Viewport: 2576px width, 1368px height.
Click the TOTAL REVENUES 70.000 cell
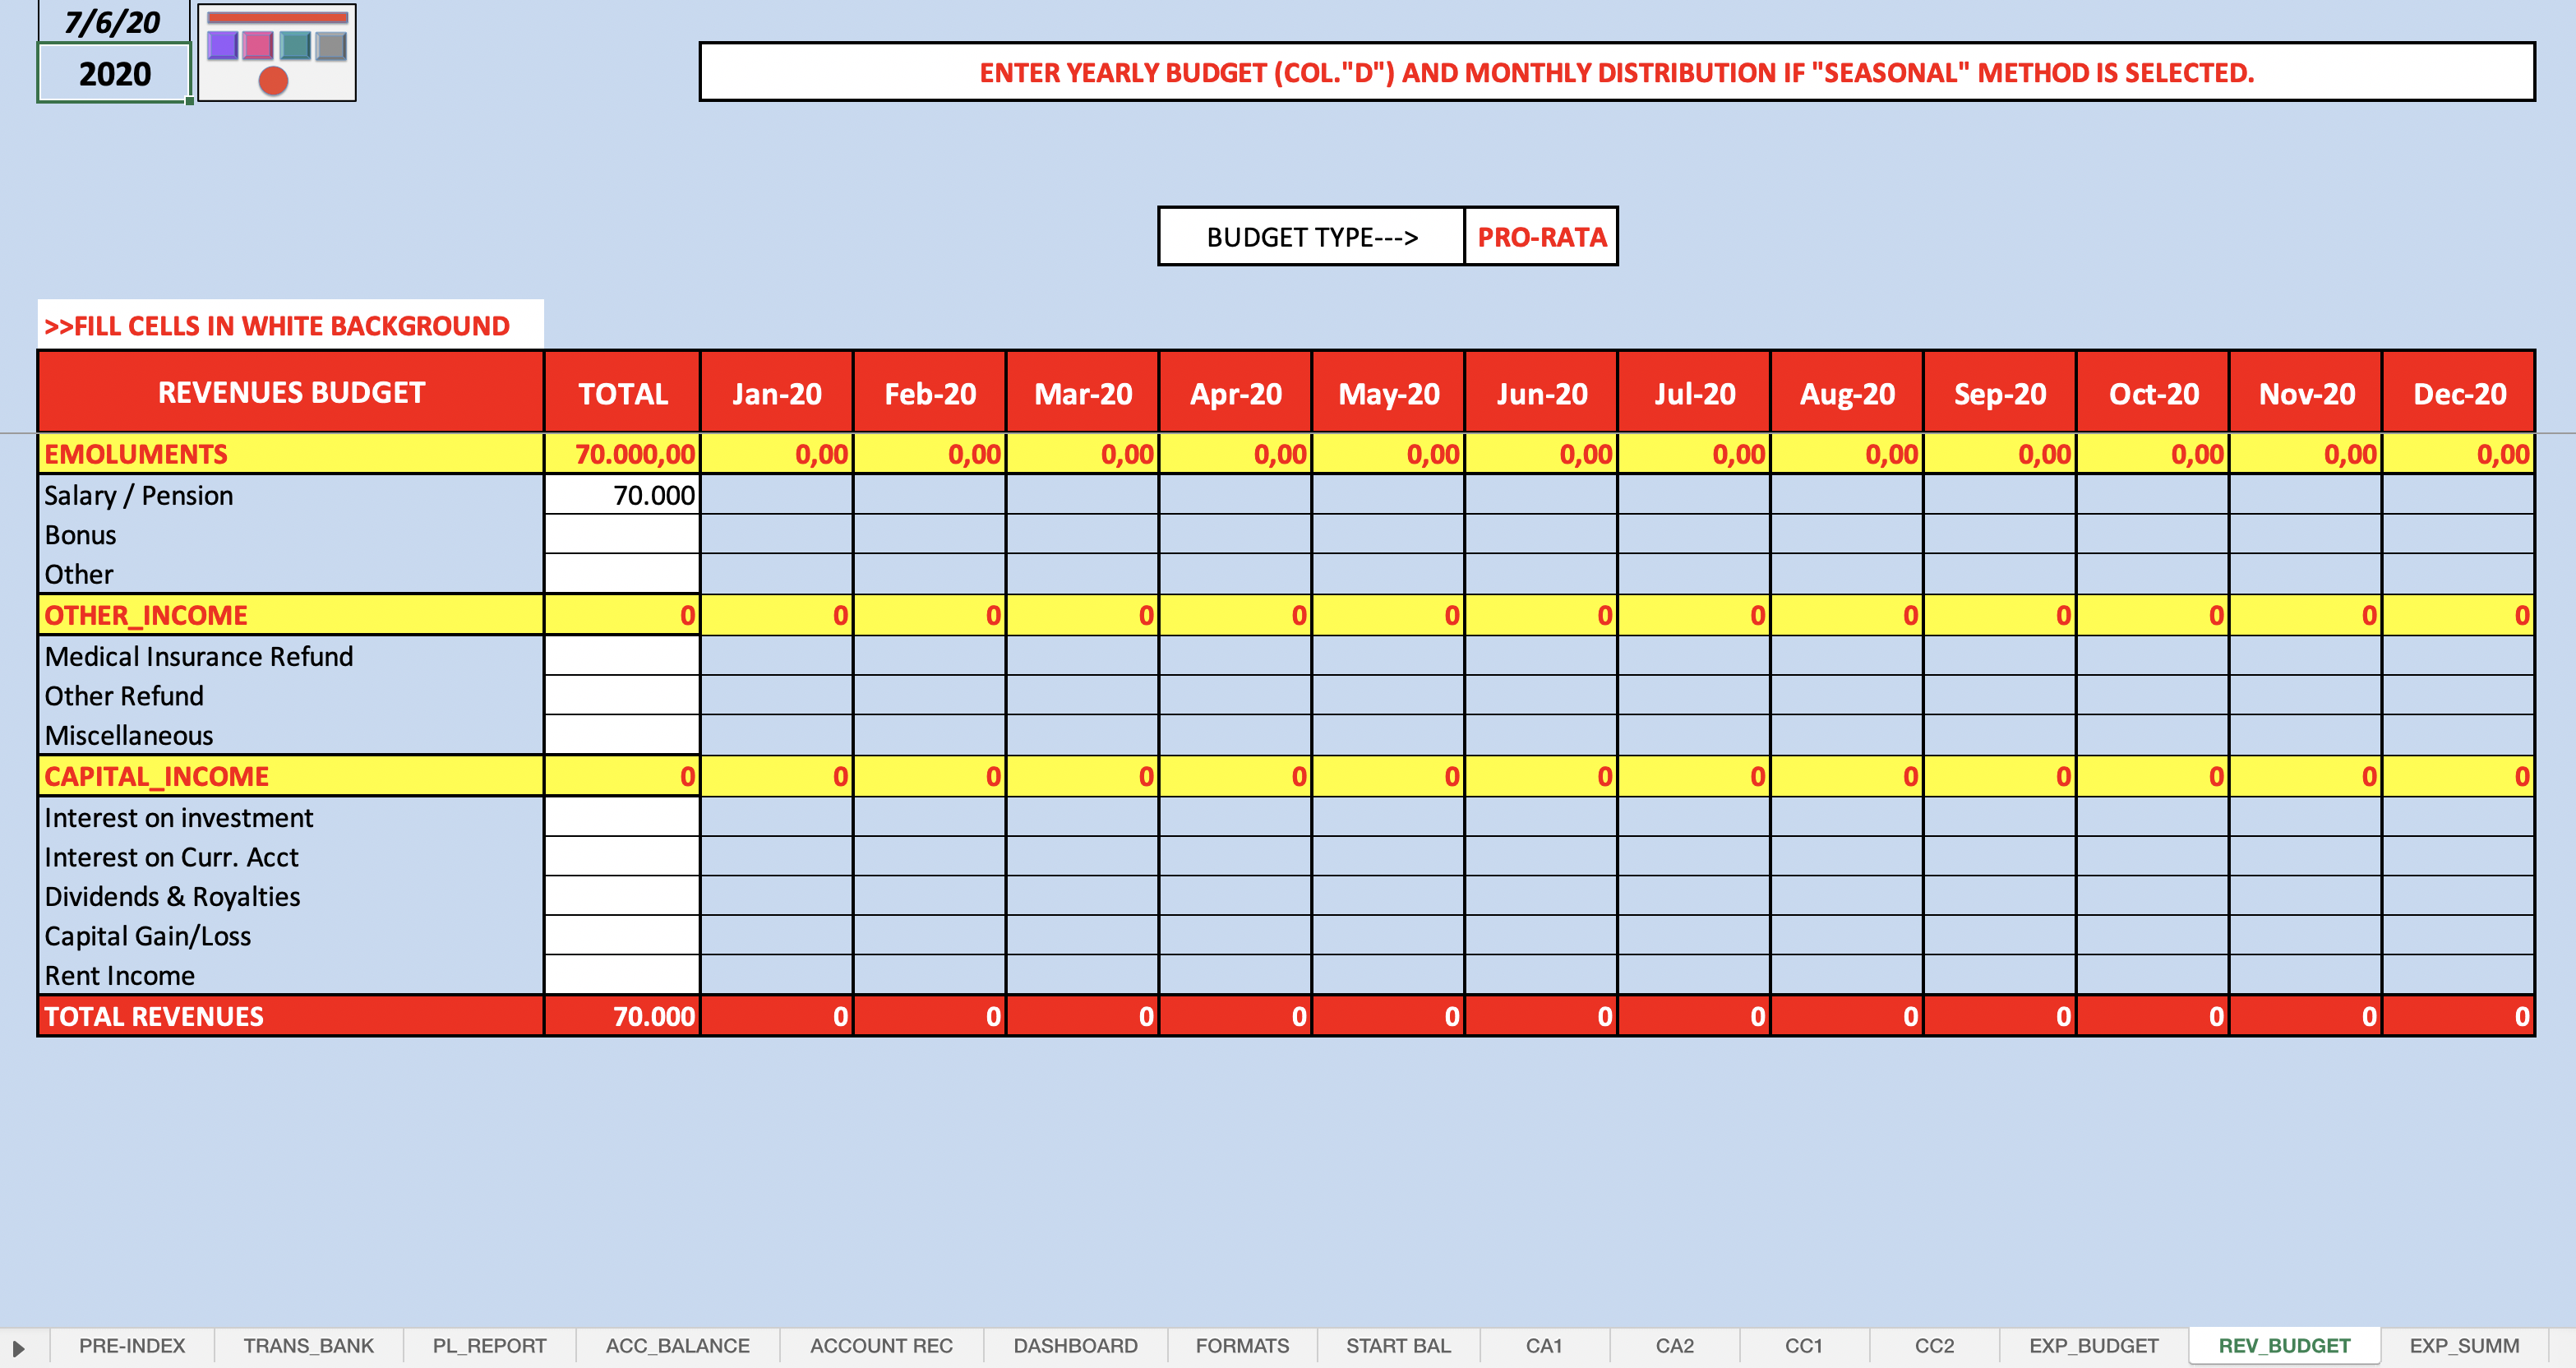tap(622, 1016)
